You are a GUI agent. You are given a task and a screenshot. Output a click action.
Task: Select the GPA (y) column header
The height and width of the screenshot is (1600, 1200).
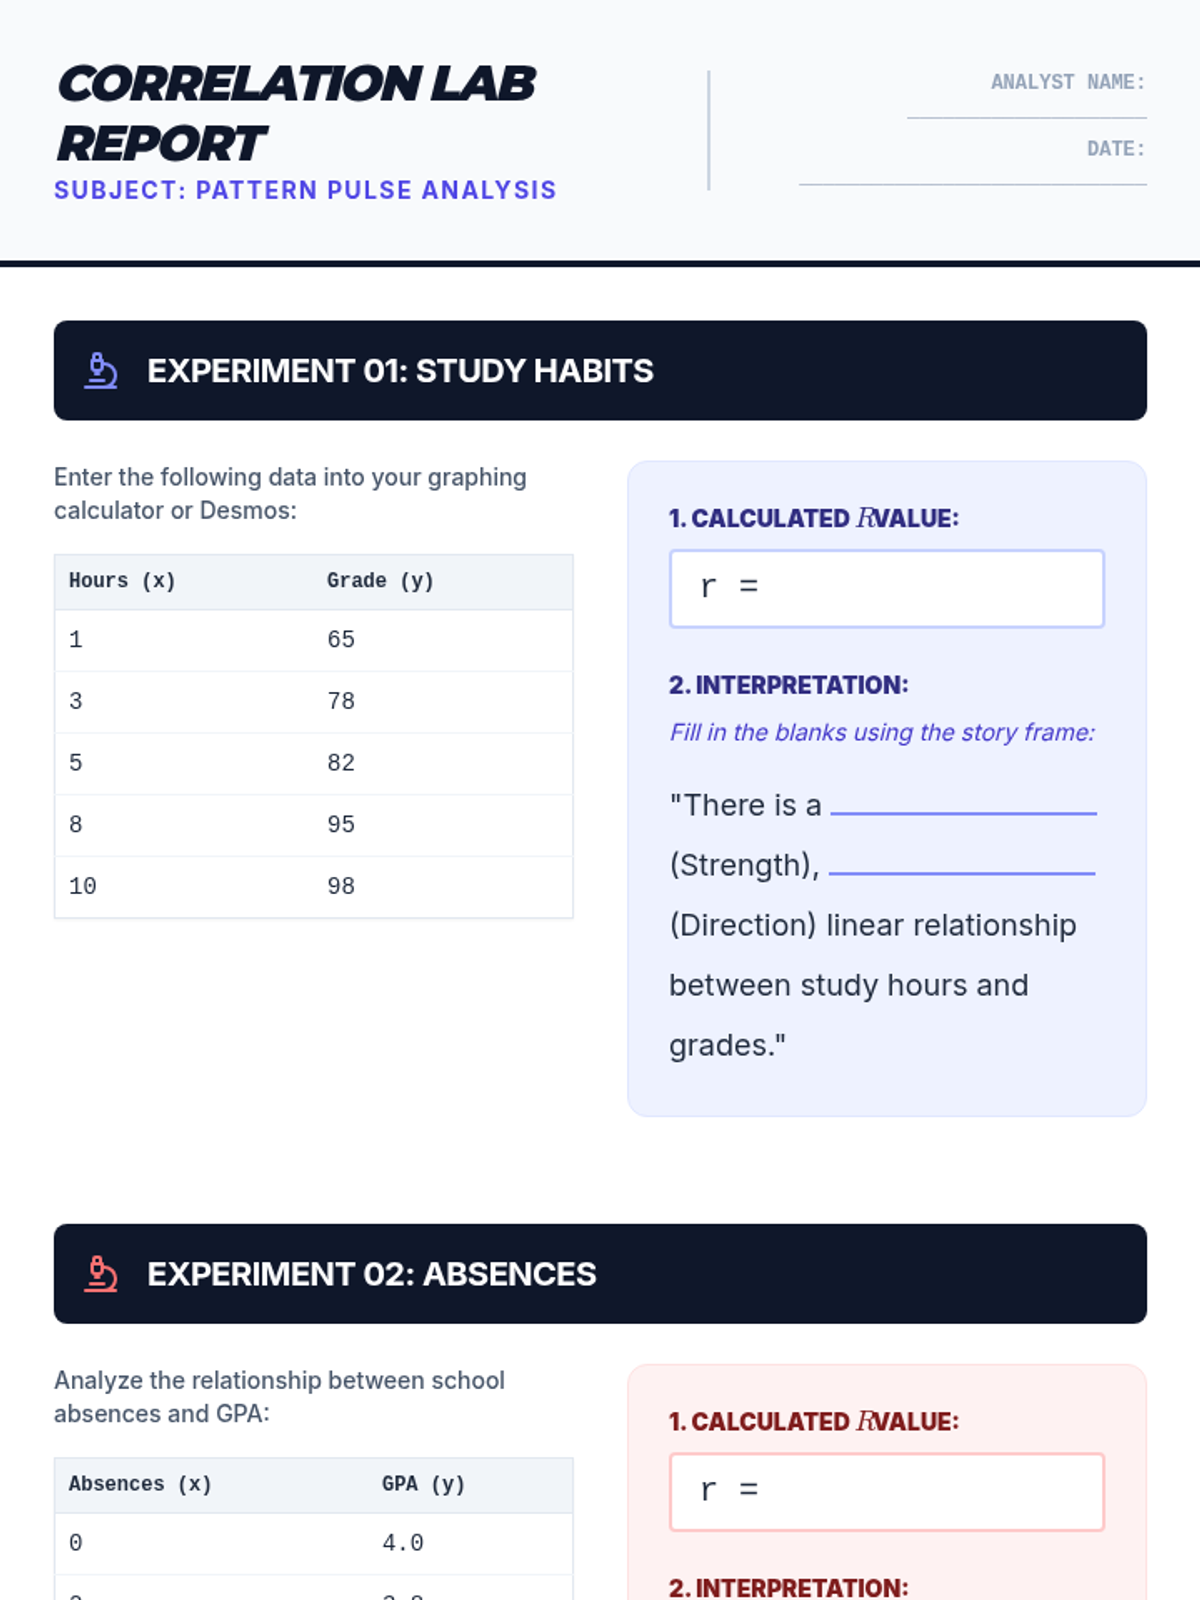pos(423,1484)
